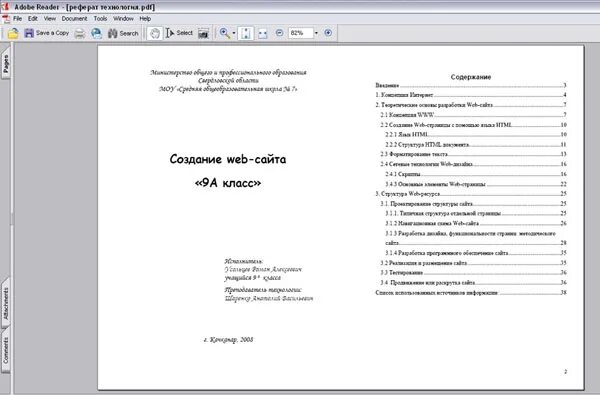
Task: Click the Print icon
Action: (80, 34)
